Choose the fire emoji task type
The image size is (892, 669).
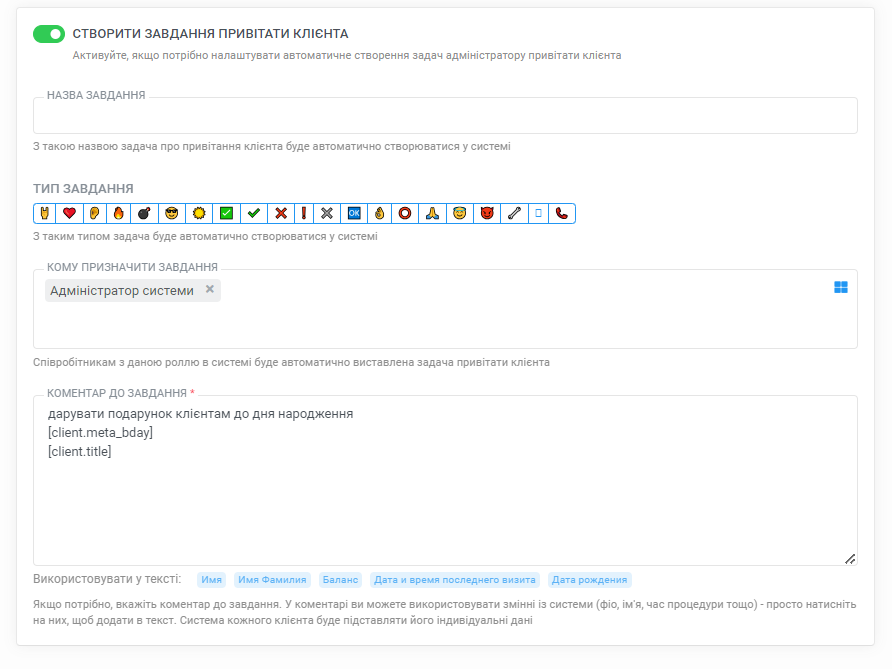(x=118, y=213)
